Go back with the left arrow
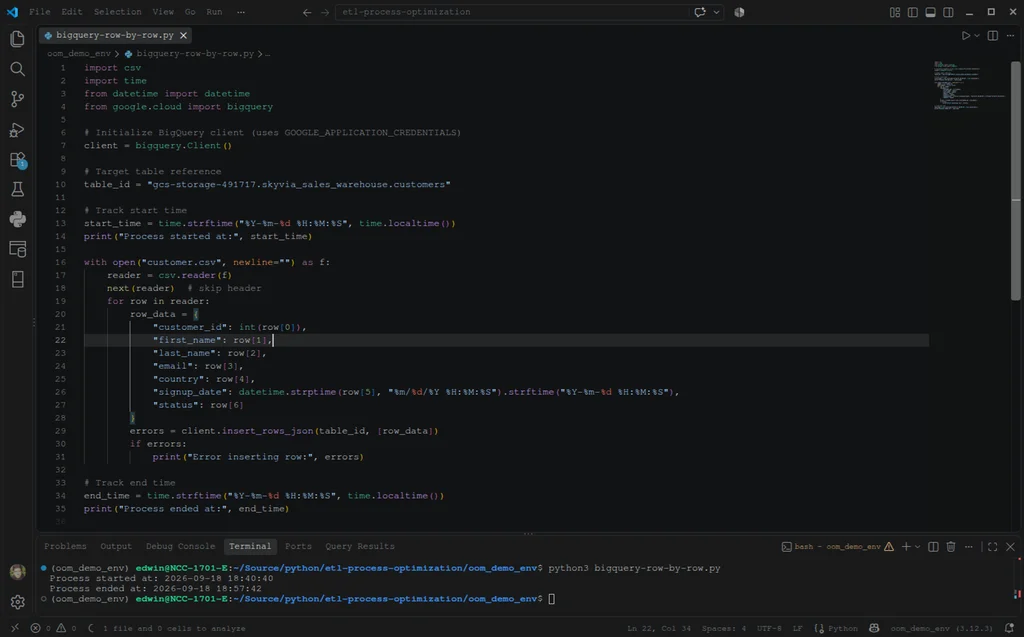Viewport: 1024px width, 637px height. tap(307, 12)
